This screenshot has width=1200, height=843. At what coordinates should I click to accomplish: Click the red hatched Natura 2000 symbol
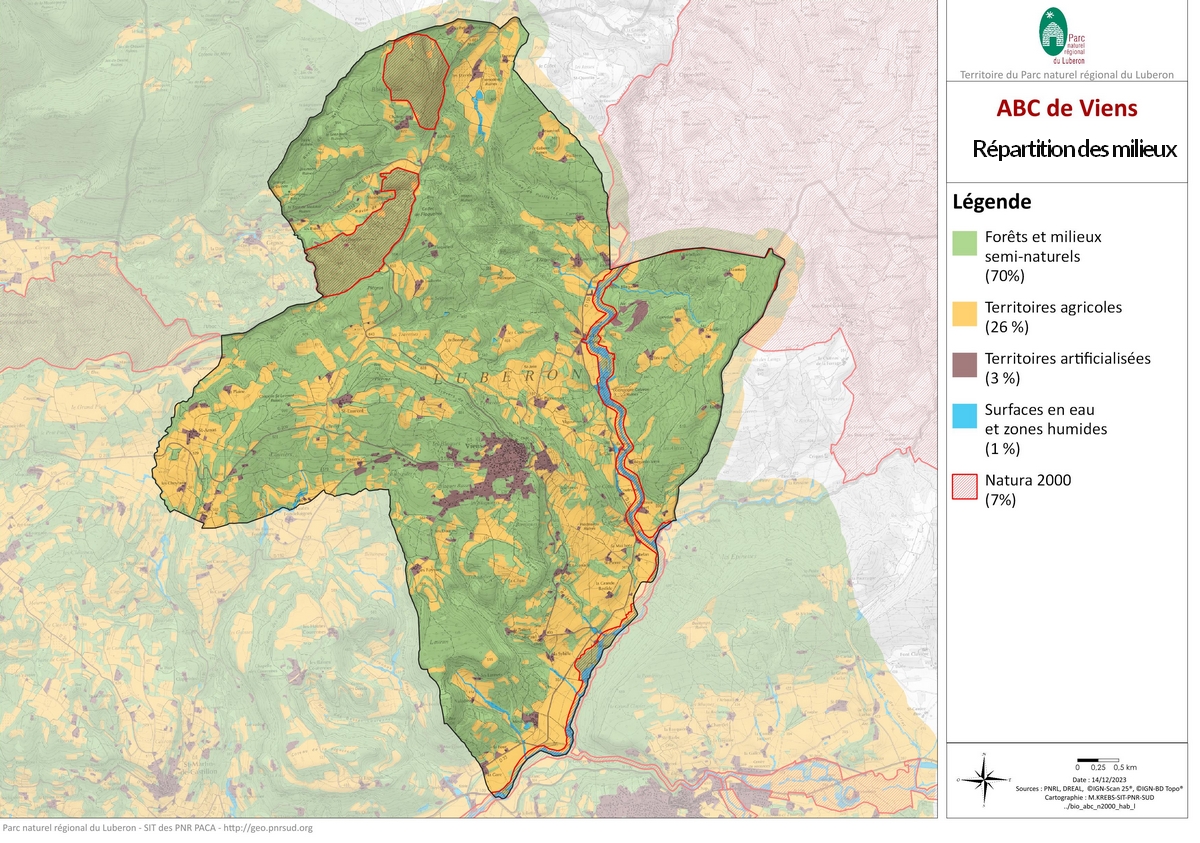[964, 487]
